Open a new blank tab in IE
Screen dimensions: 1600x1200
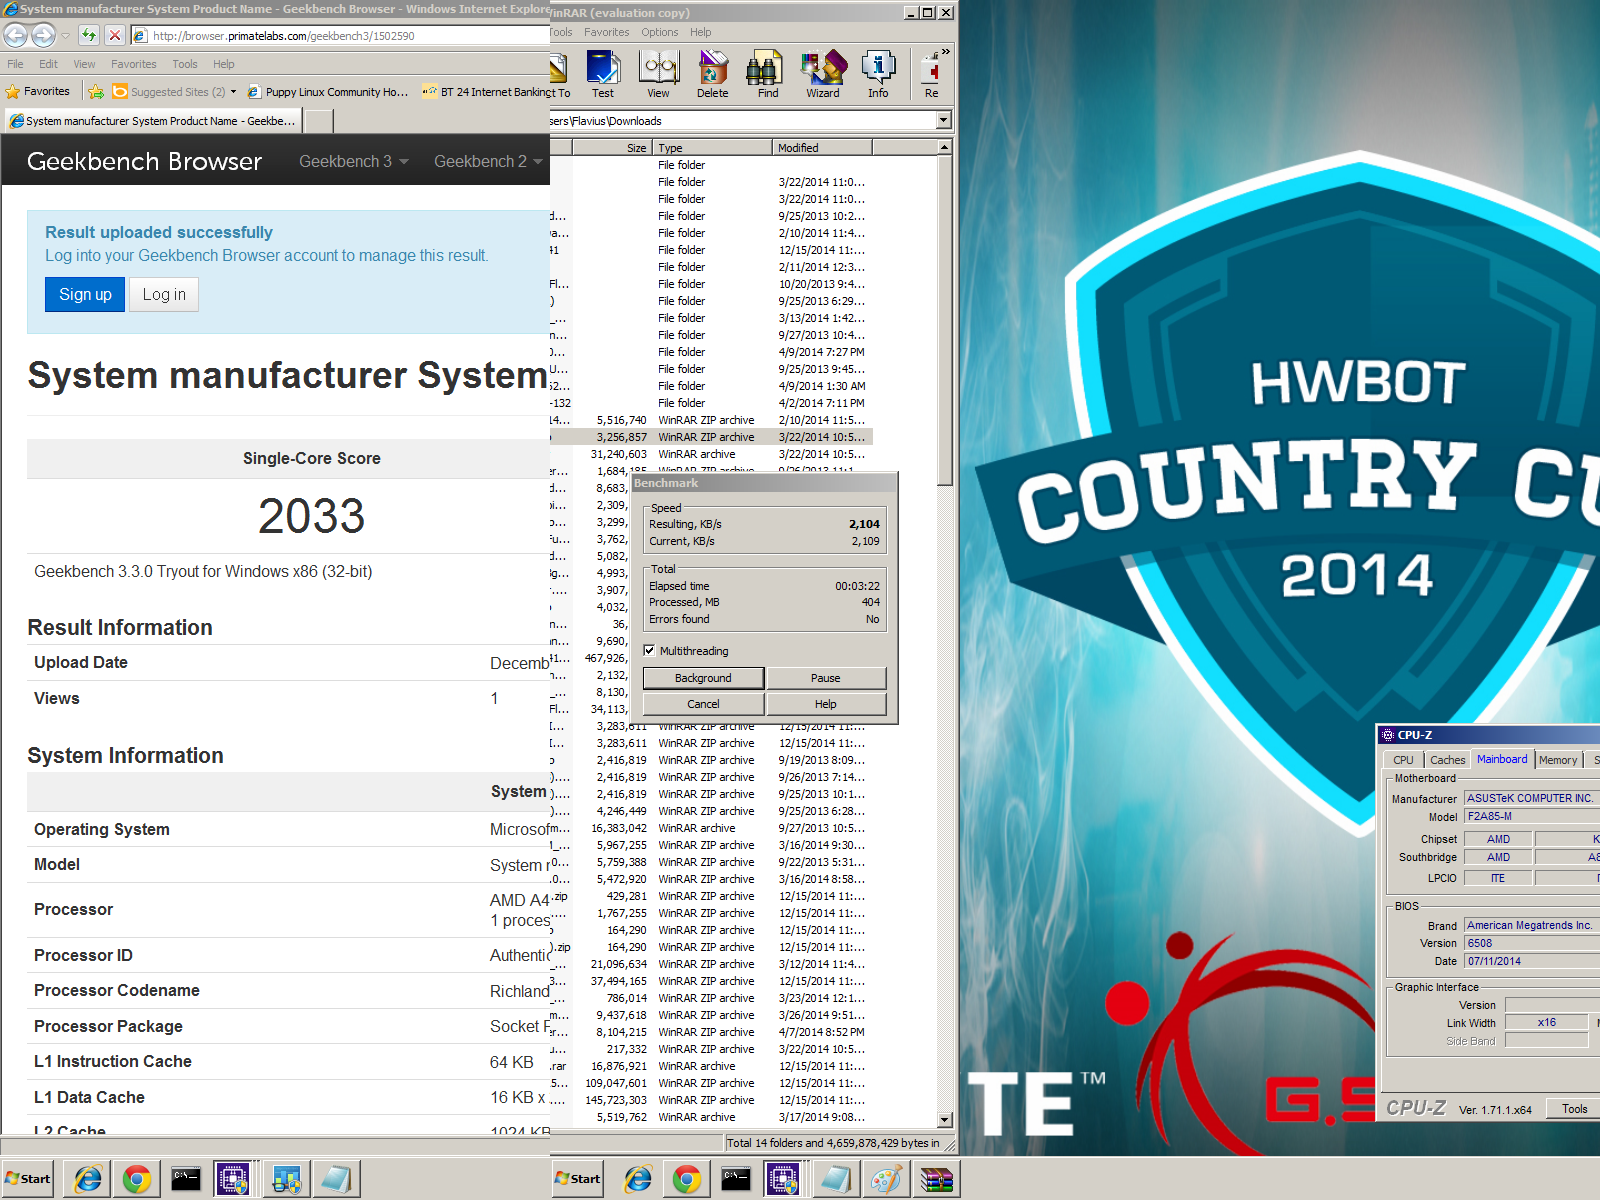318,121
